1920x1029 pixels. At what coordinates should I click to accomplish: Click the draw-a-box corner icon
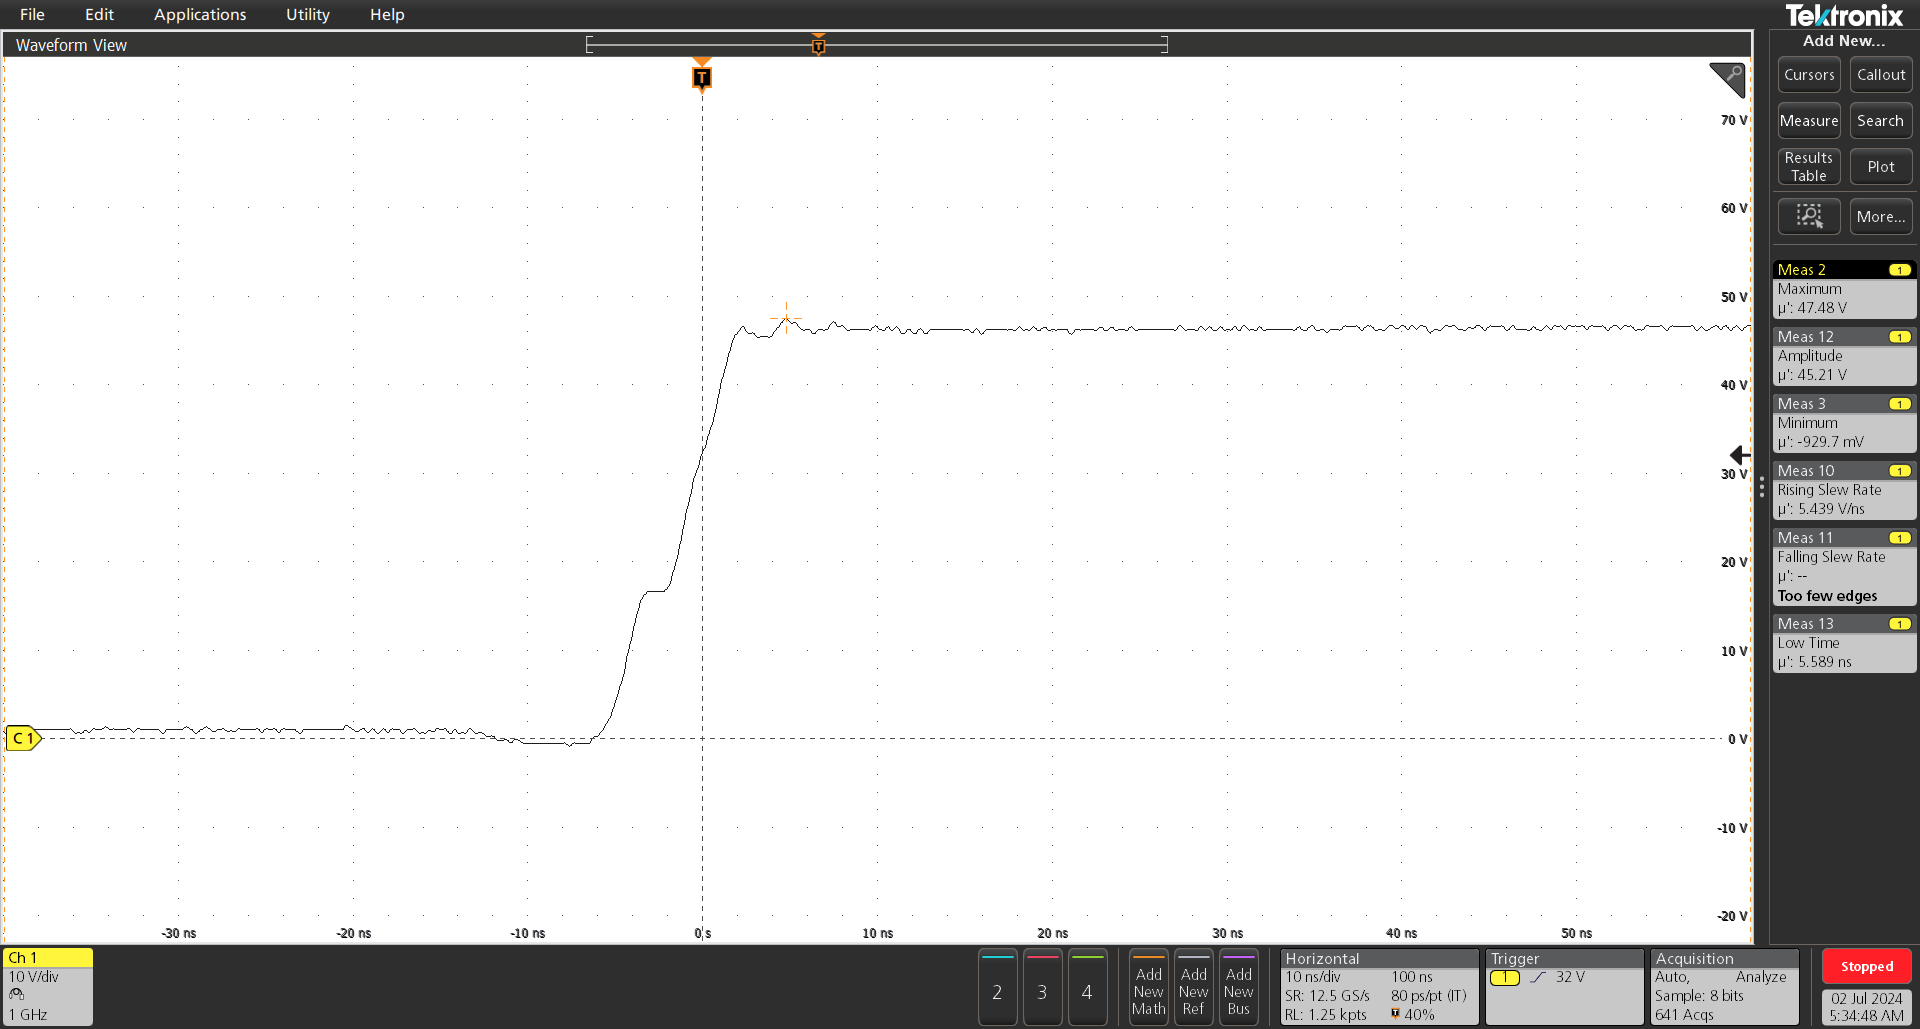coord(1727,79)
